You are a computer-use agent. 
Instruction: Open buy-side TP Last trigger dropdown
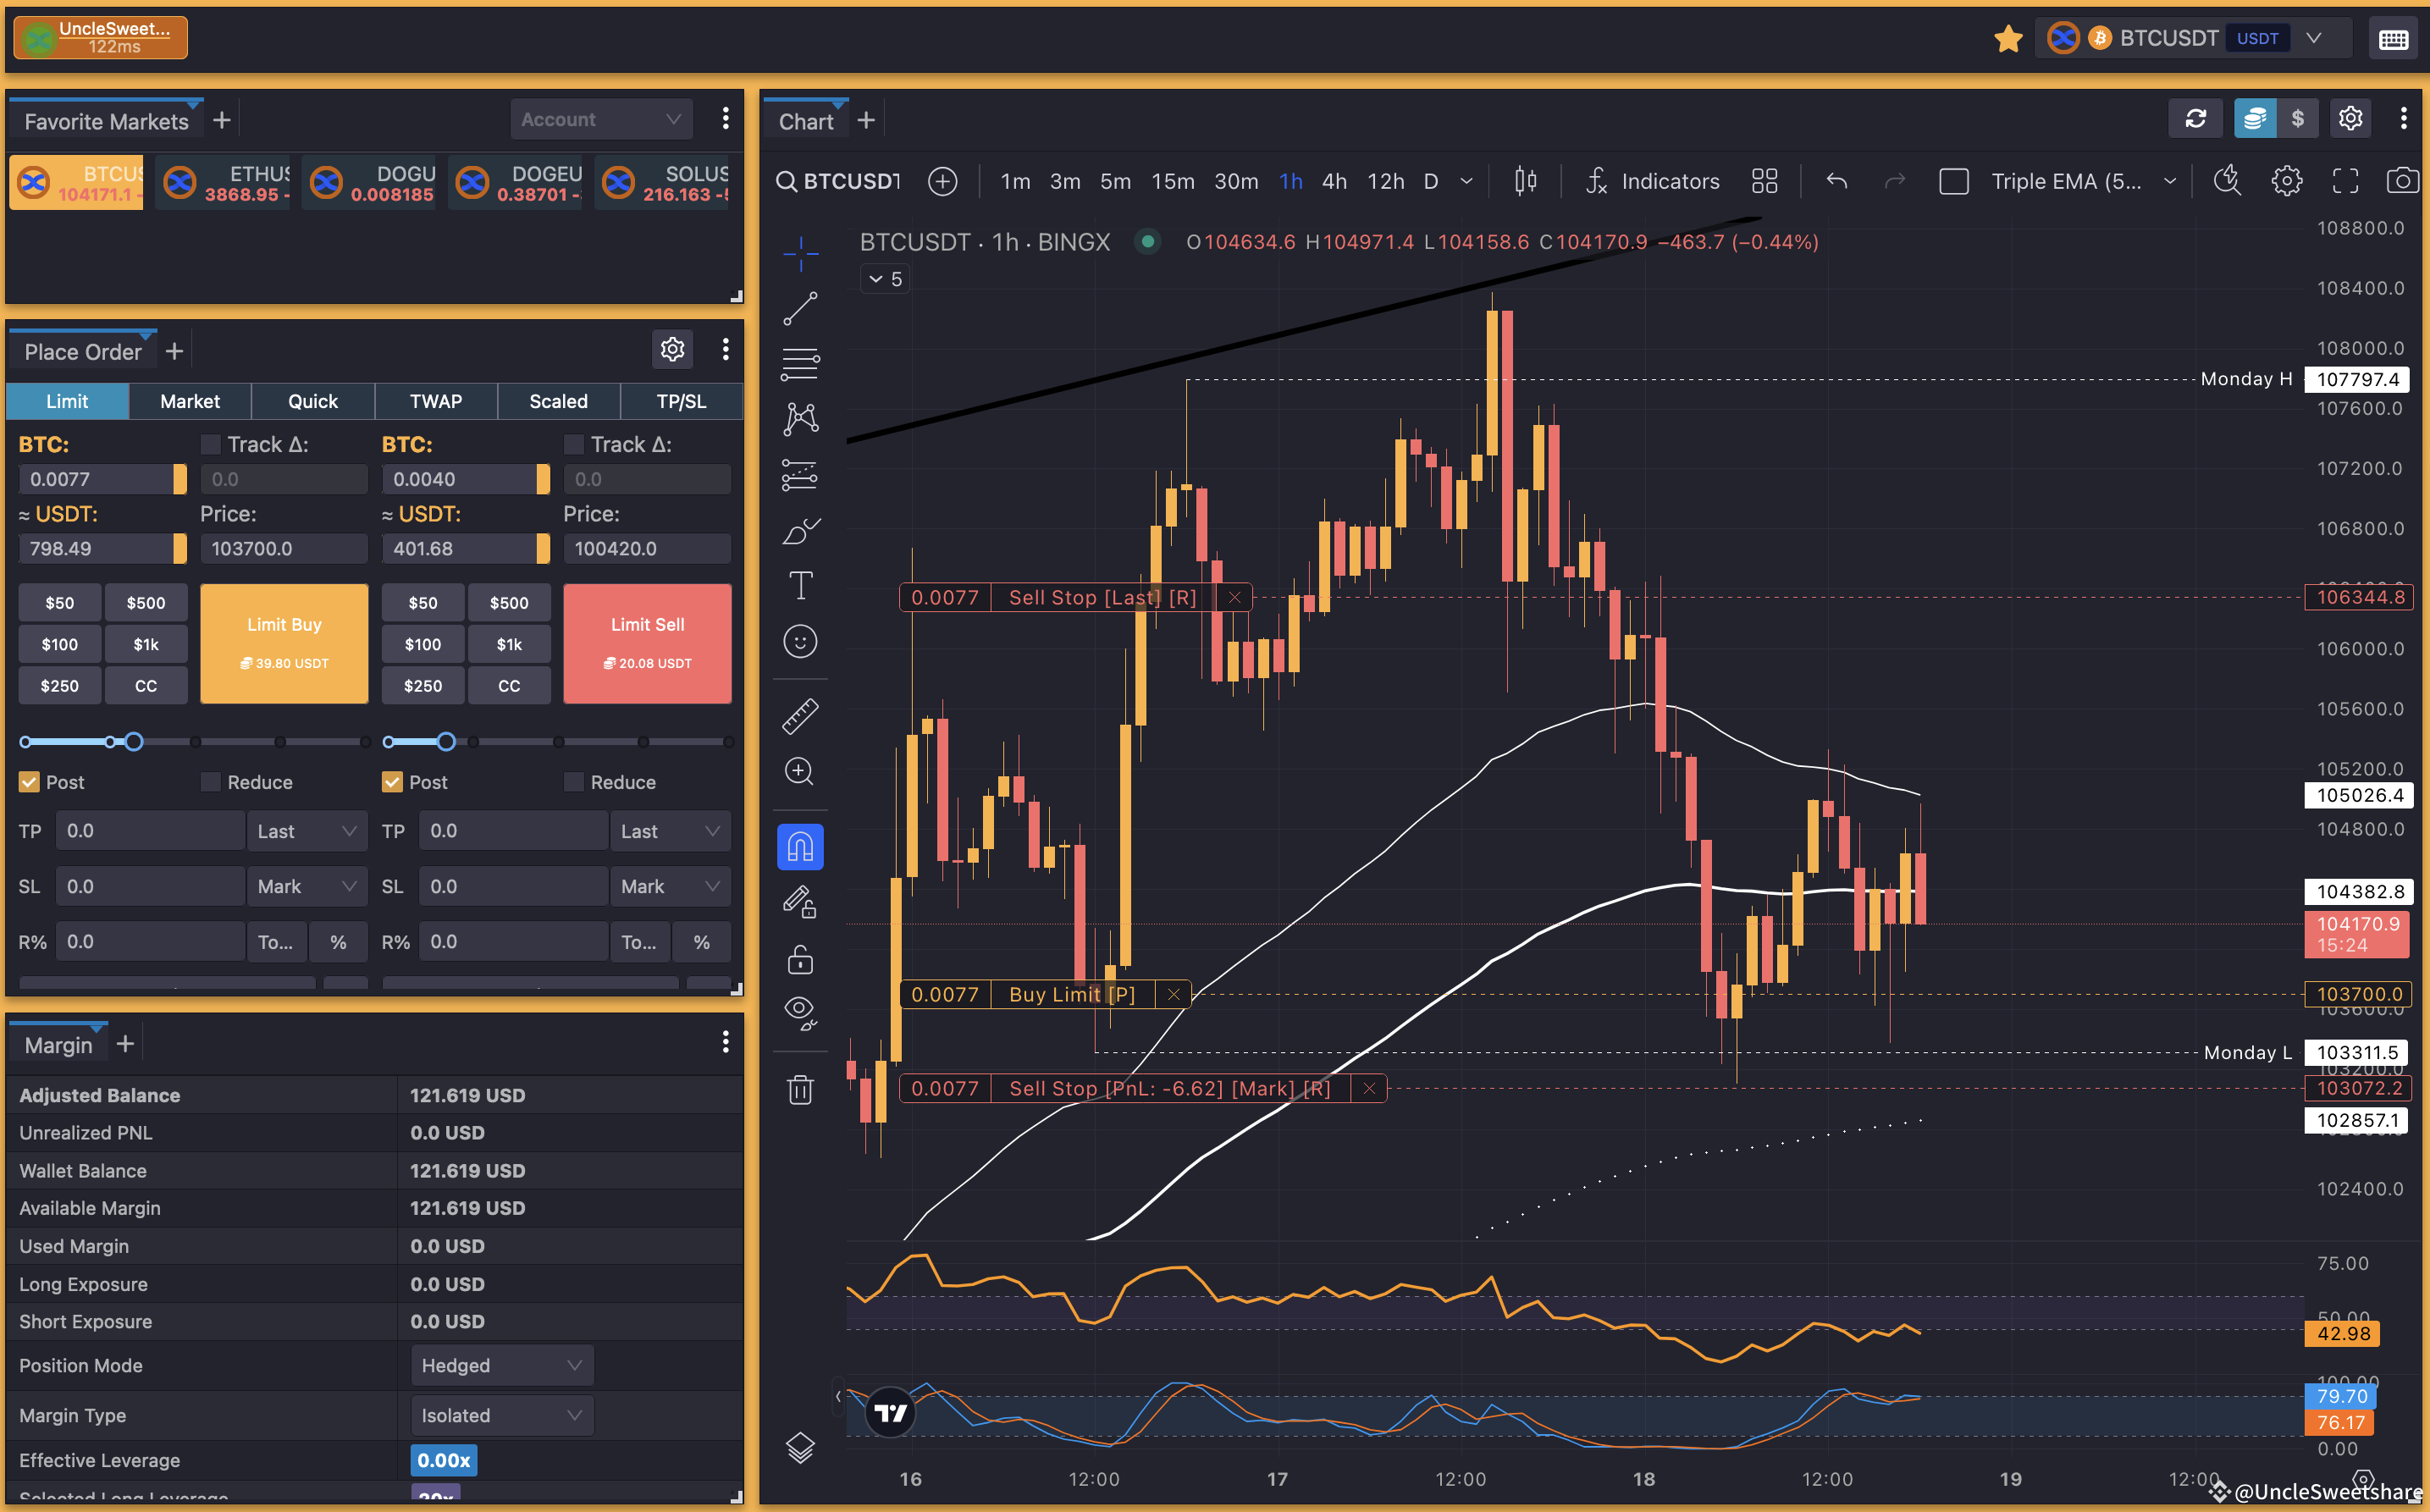click(x=306, y=831)
